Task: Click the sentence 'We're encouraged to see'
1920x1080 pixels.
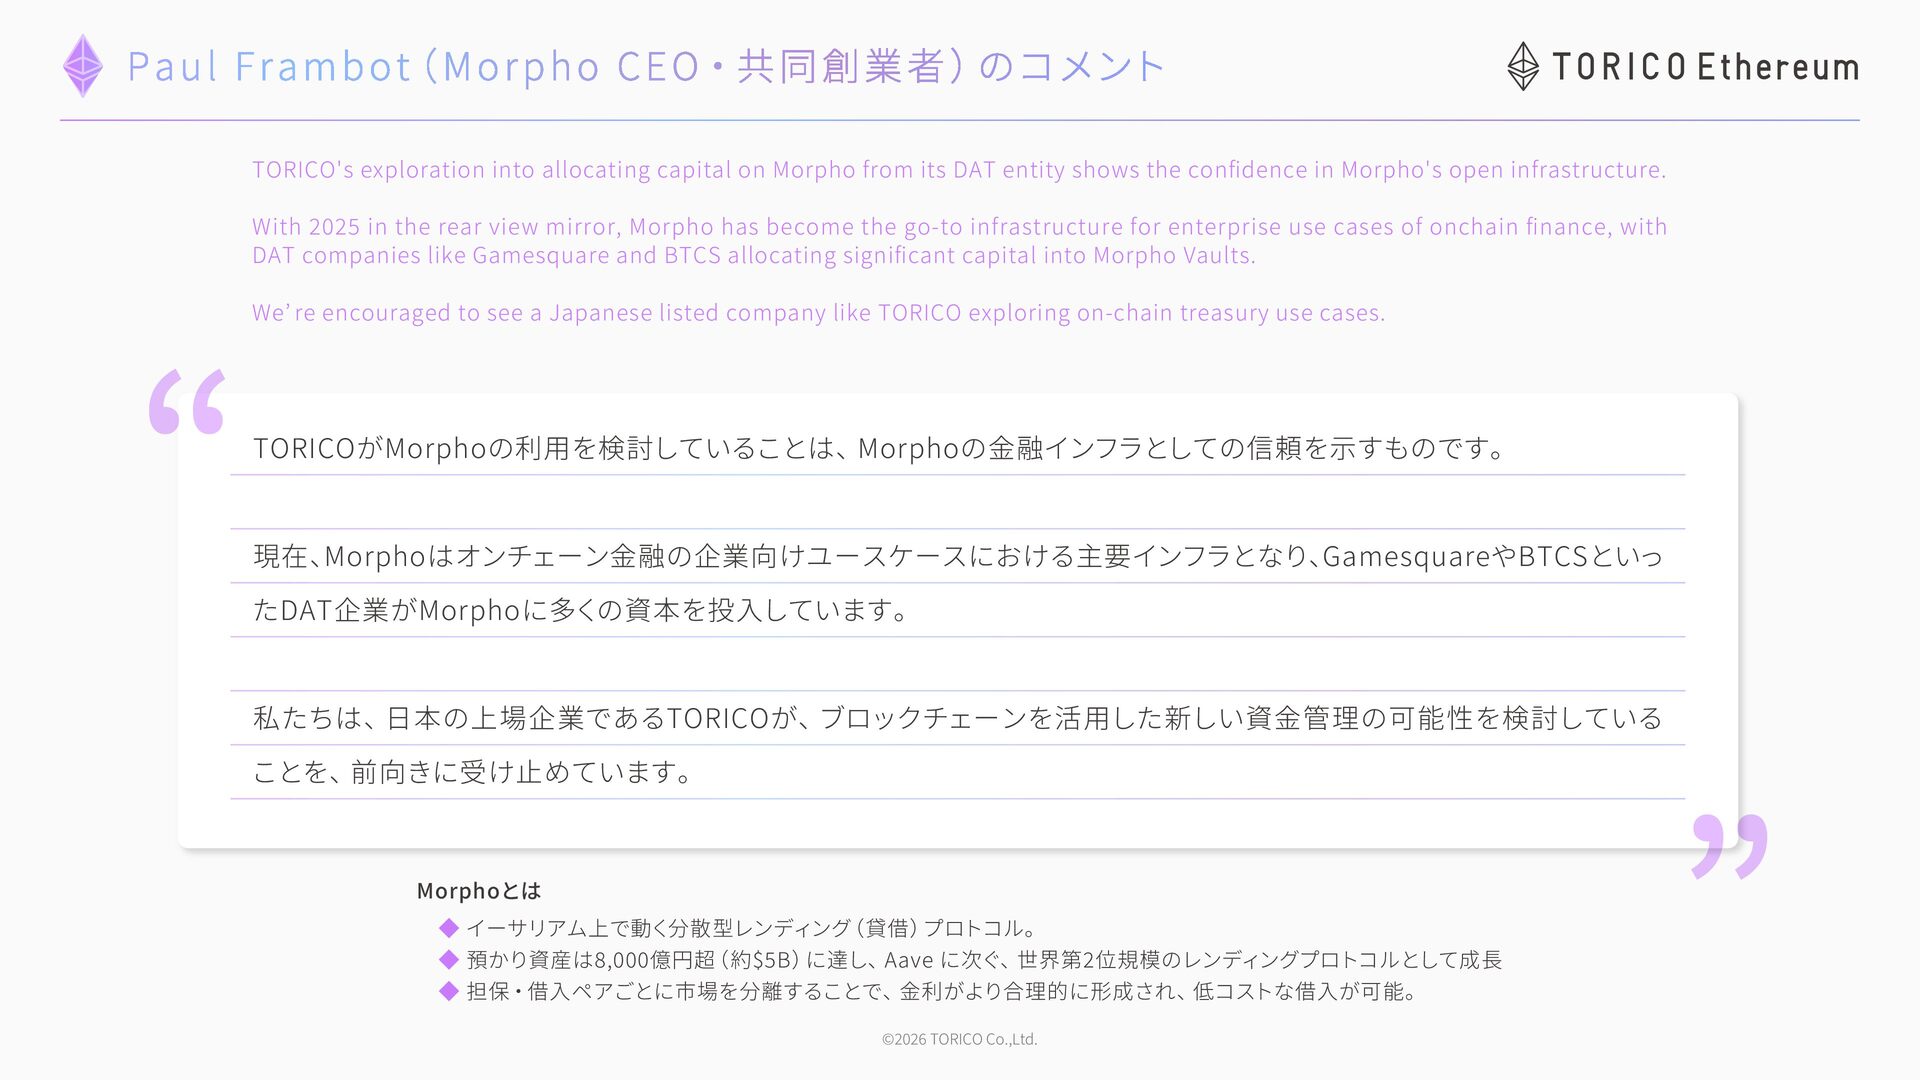Action: click(x=817, y=313)
